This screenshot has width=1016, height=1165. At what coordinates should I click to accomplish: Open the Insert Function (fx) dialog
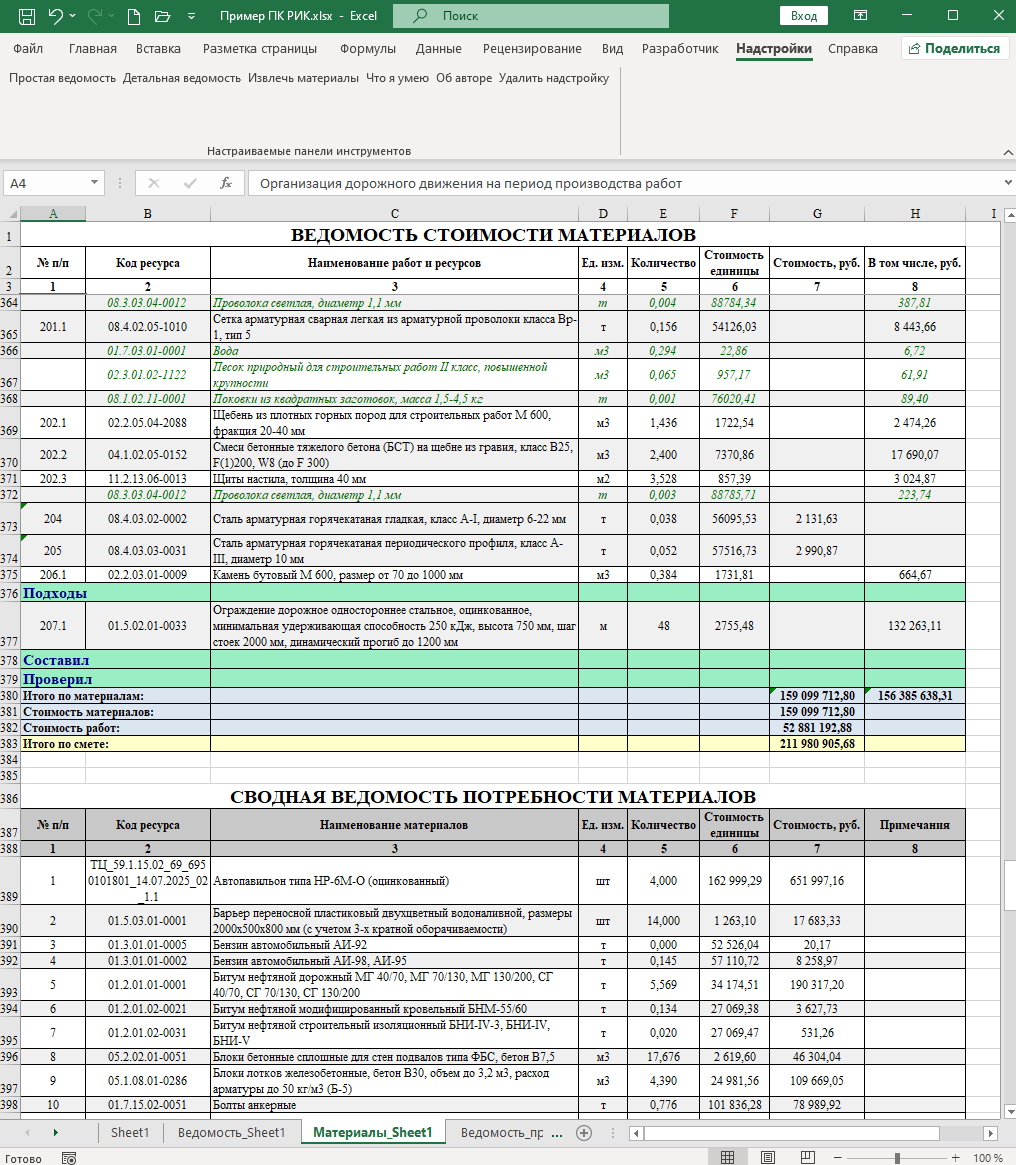(x=226, y=183)
